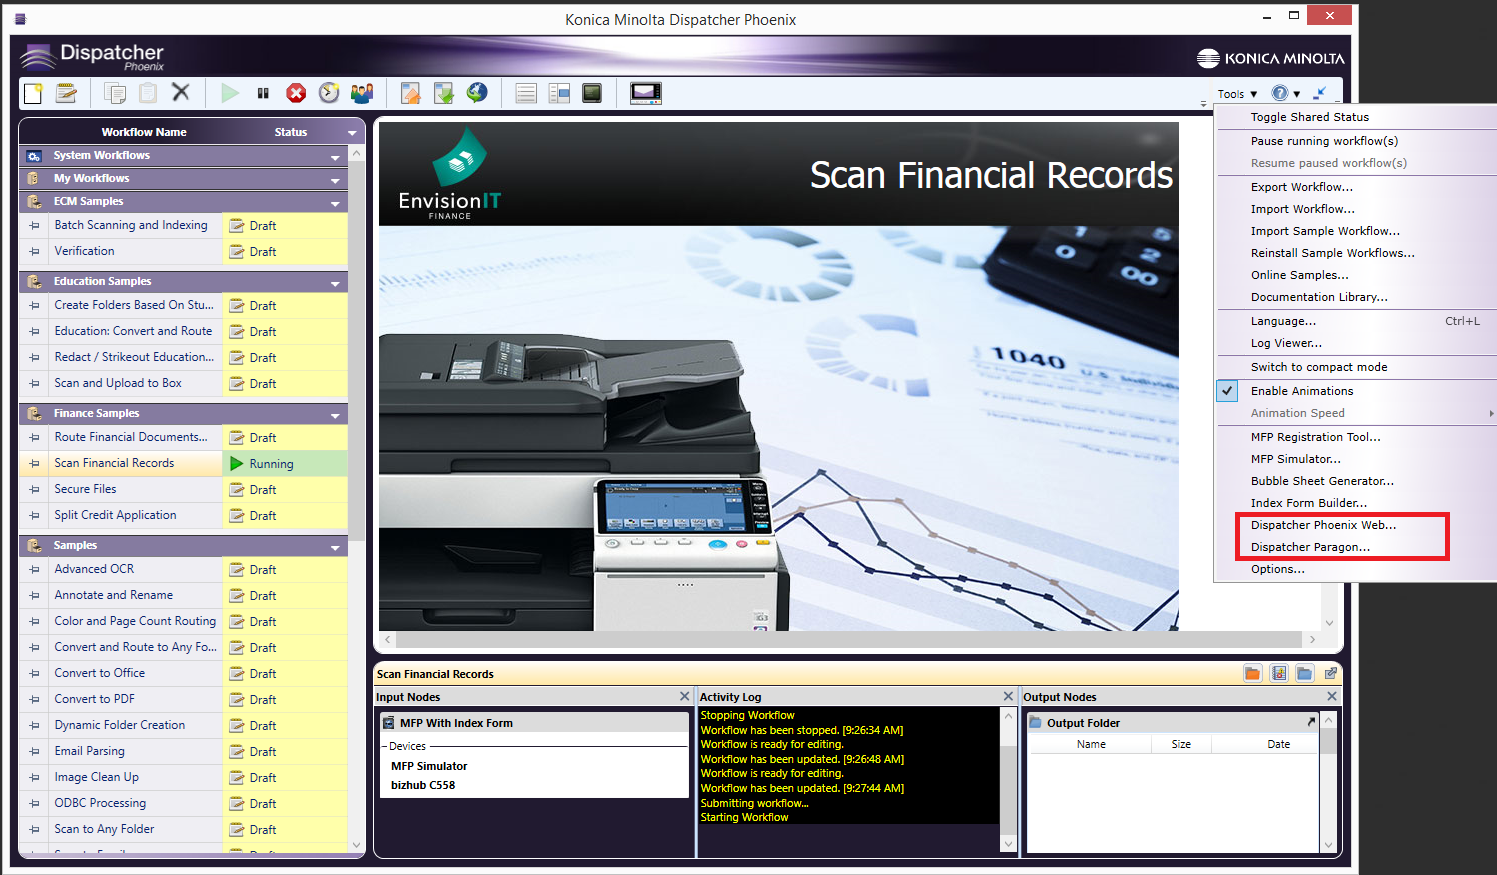Collapse the Finance Samples group
This screenshot has height=875, width=1497.
(335, 414)
